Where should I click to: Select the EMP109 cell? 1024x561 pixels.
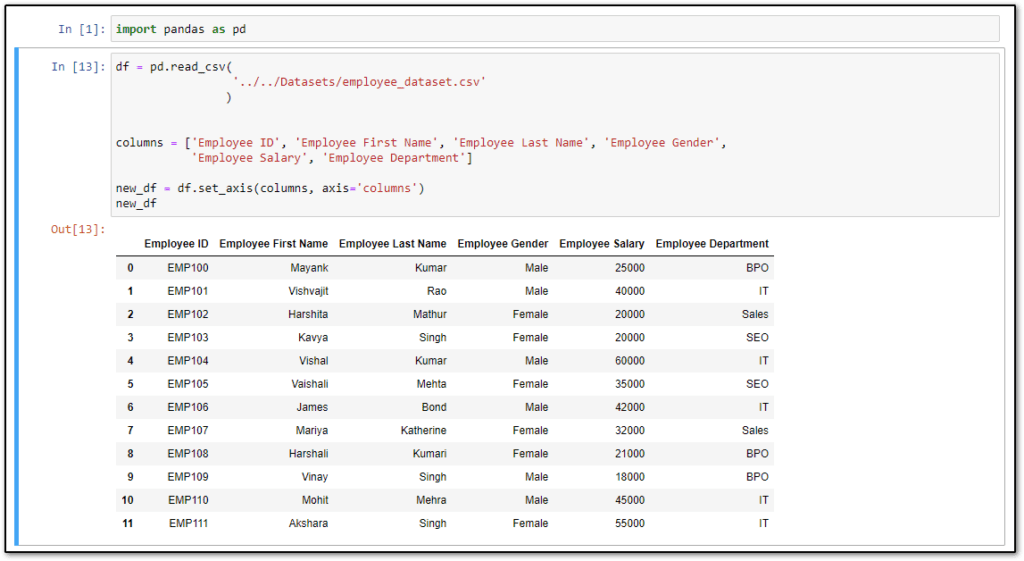[188, 477]
